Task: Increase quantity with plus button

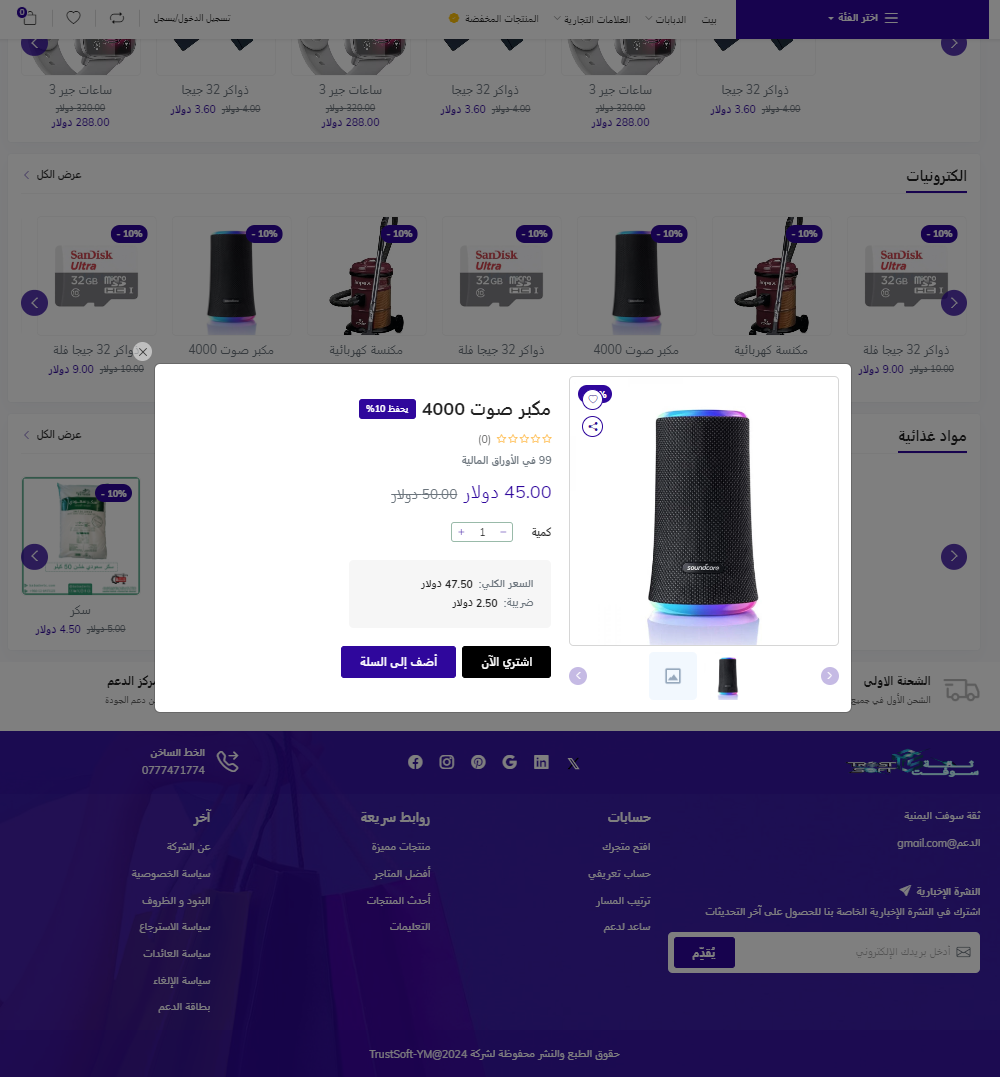Action: (x=461, y=532)
